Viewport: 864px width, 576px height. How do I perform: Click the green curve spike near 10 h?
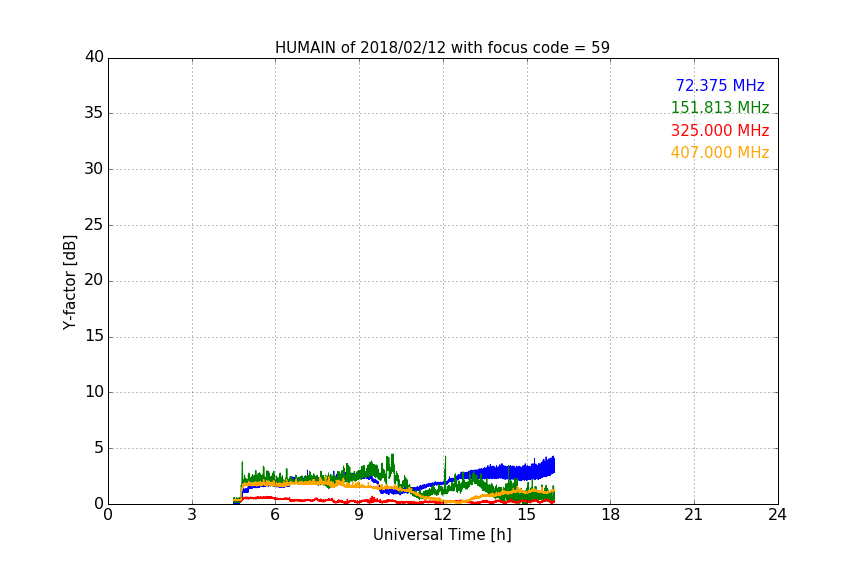point(392,463)
